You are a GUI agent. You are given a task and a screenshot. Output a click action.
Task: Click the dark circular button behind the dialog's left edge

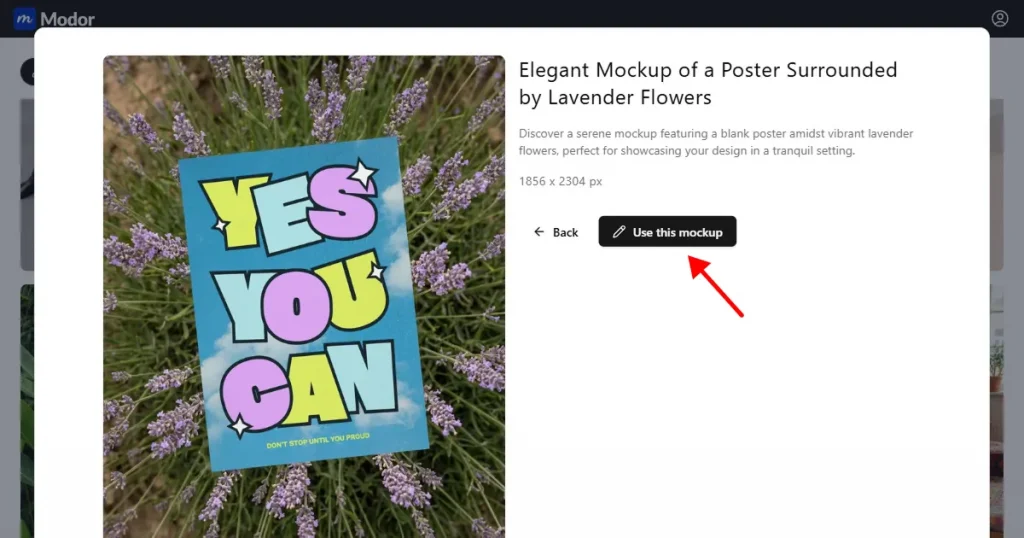tap(27, 71)
